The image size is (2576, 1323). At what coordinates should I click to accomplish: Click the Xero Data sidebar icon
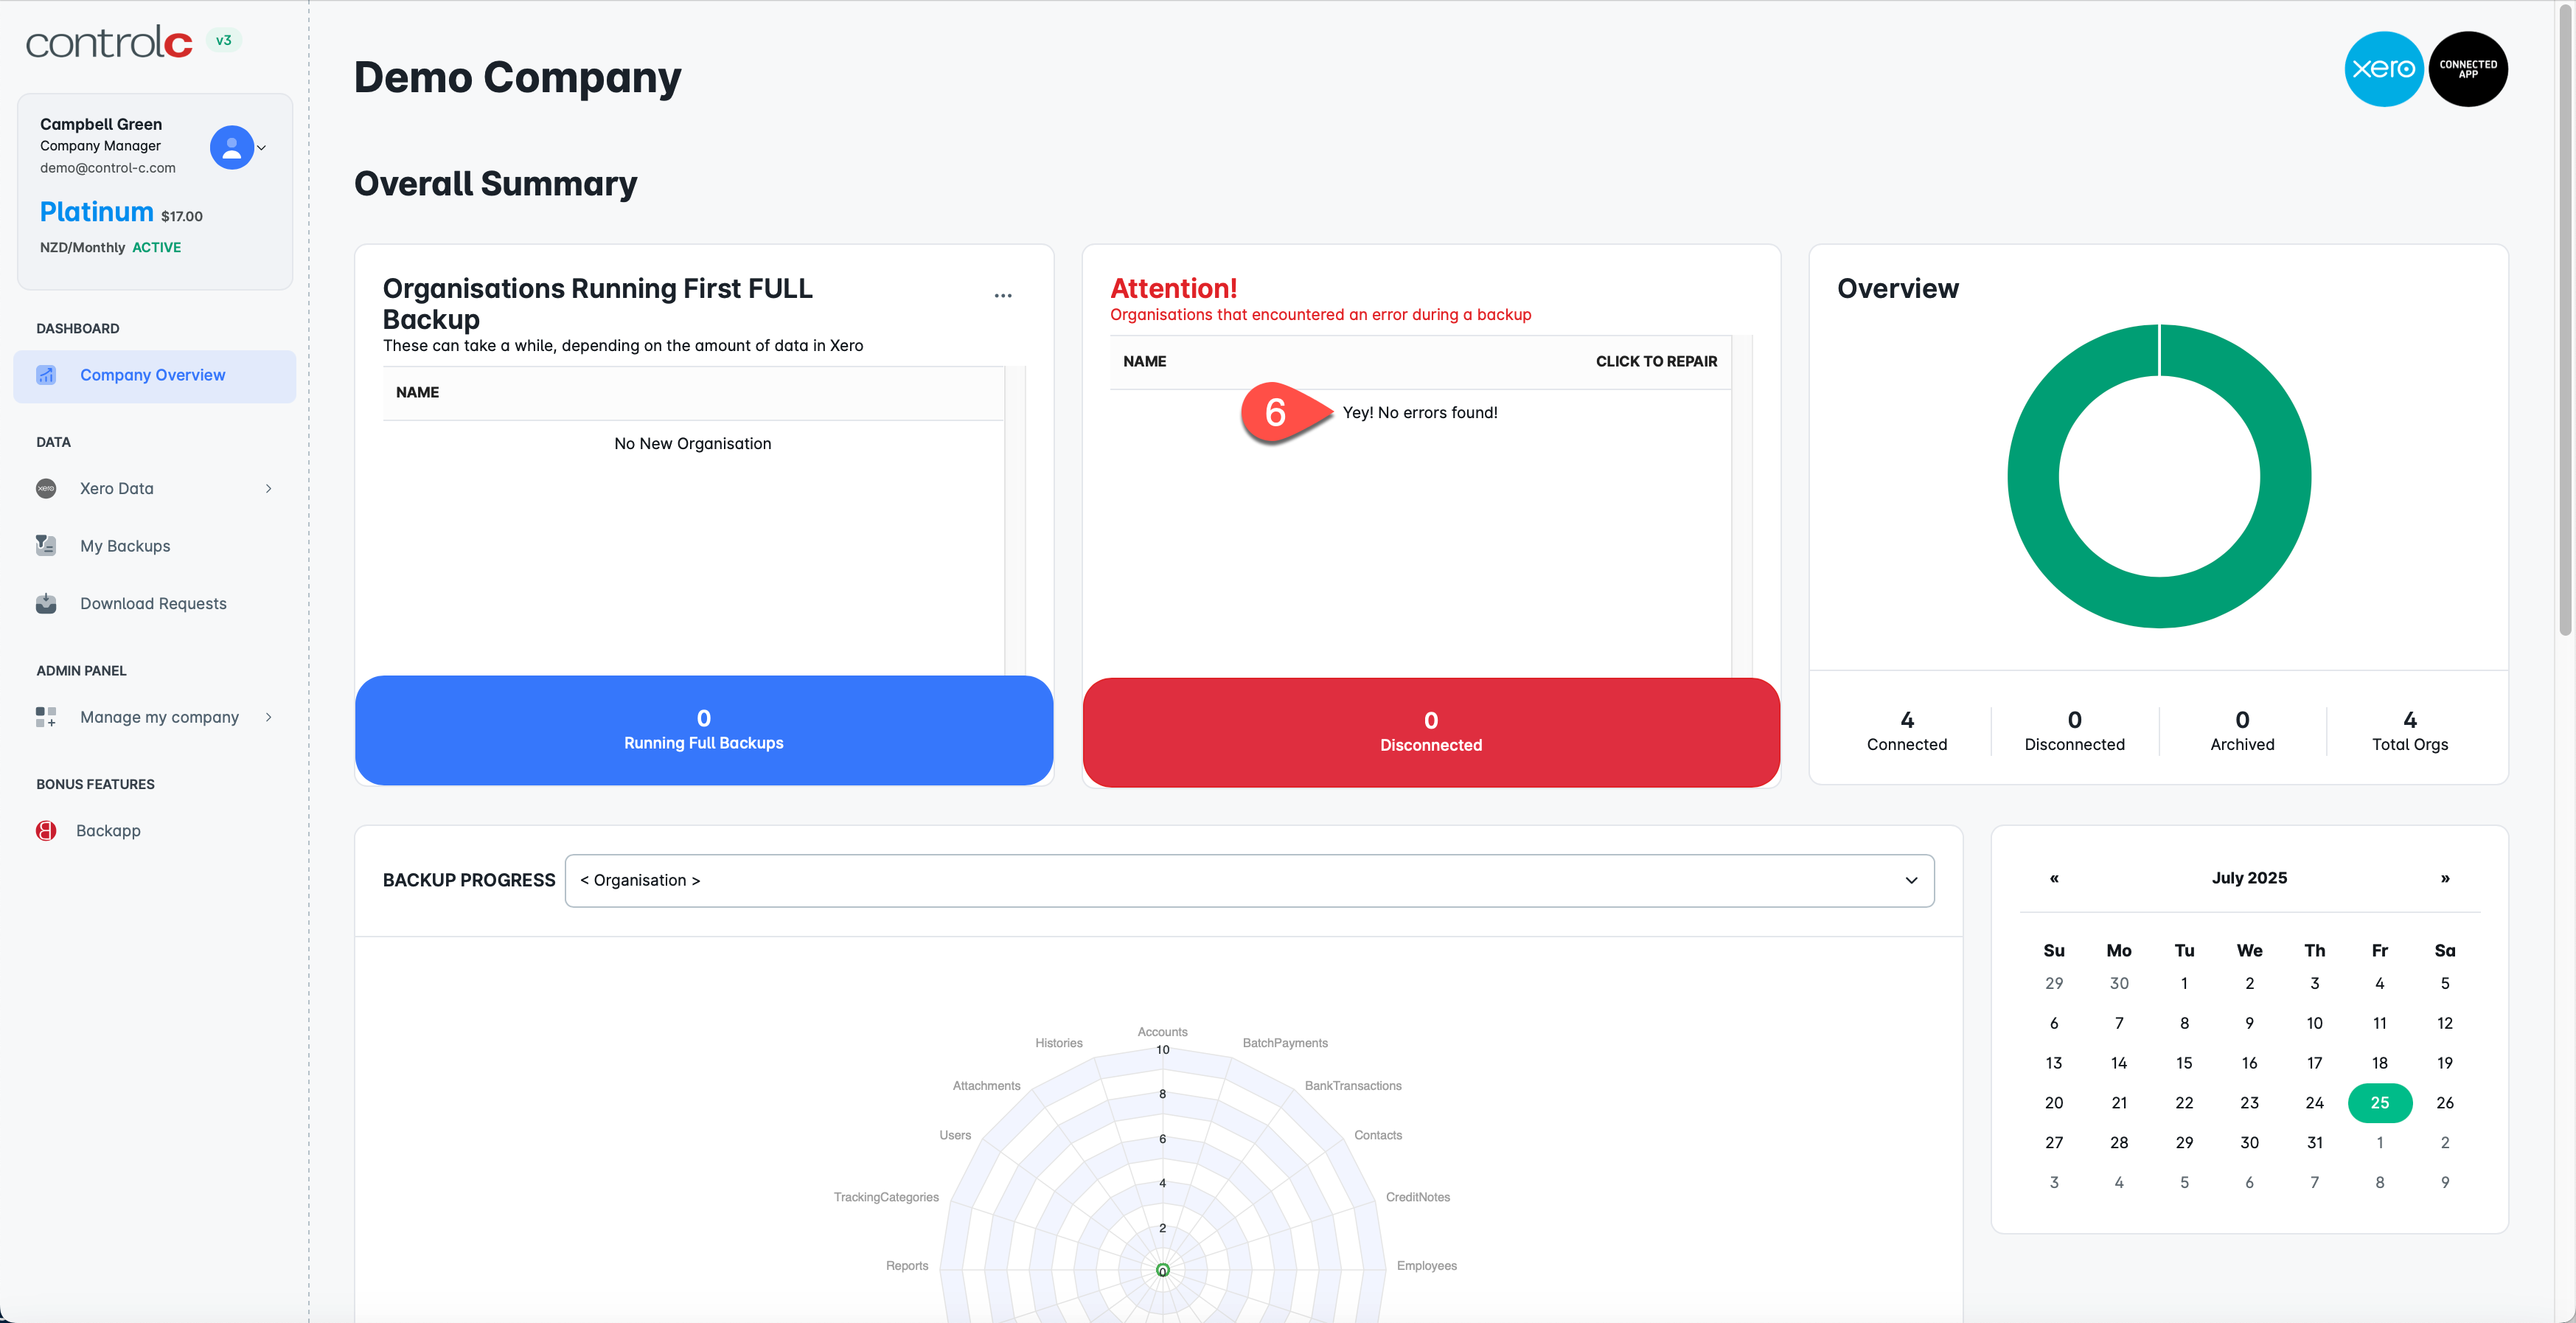[46, 489]
